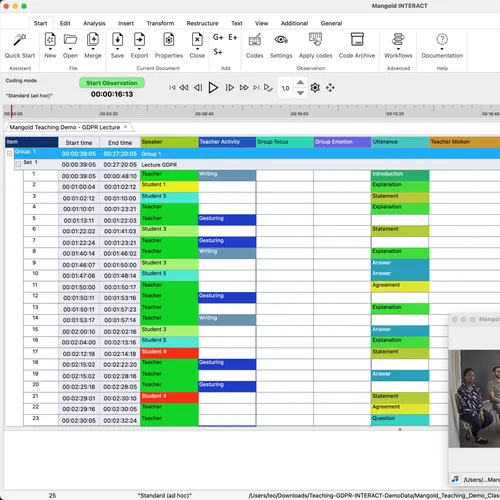Open the Save dropdown arrow

pos(117,49)
